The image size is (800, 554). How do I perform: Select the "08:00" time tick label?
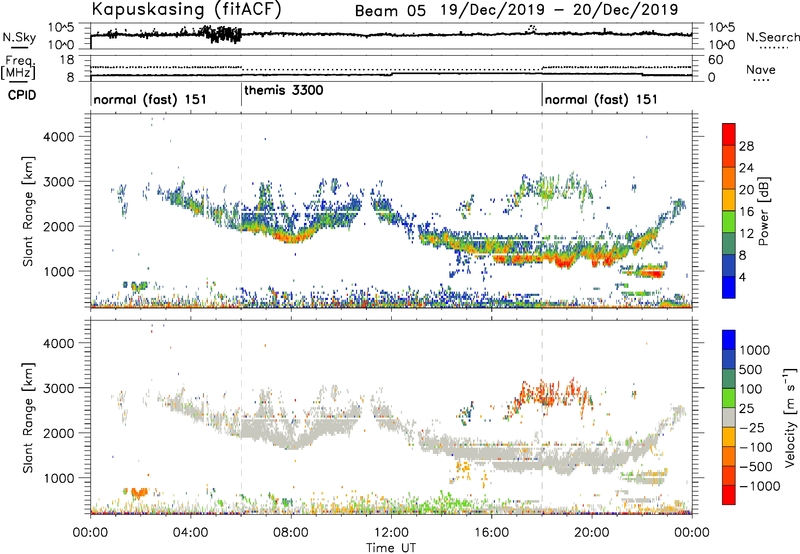[x=291, y=533]
